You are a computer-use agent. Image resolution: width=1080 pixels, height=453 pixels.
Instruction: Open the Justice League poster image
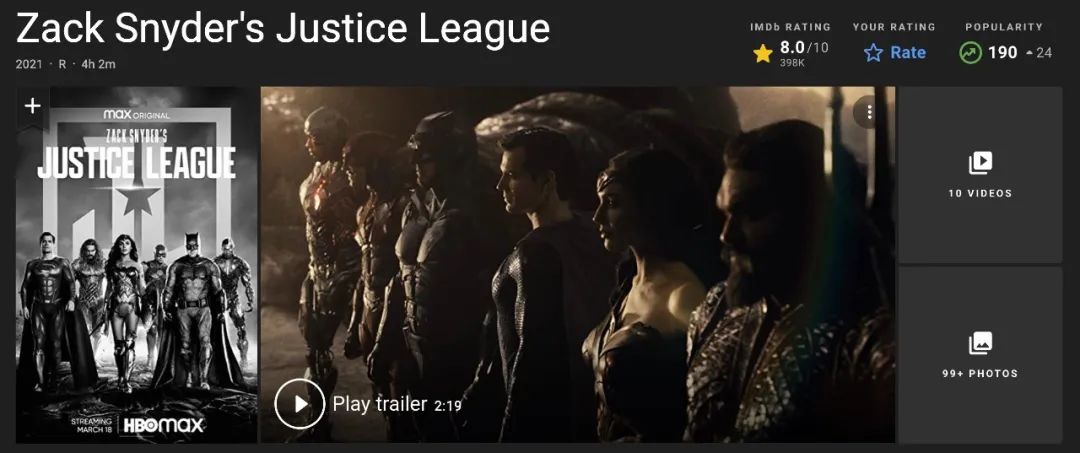click(x=136, y=265)
